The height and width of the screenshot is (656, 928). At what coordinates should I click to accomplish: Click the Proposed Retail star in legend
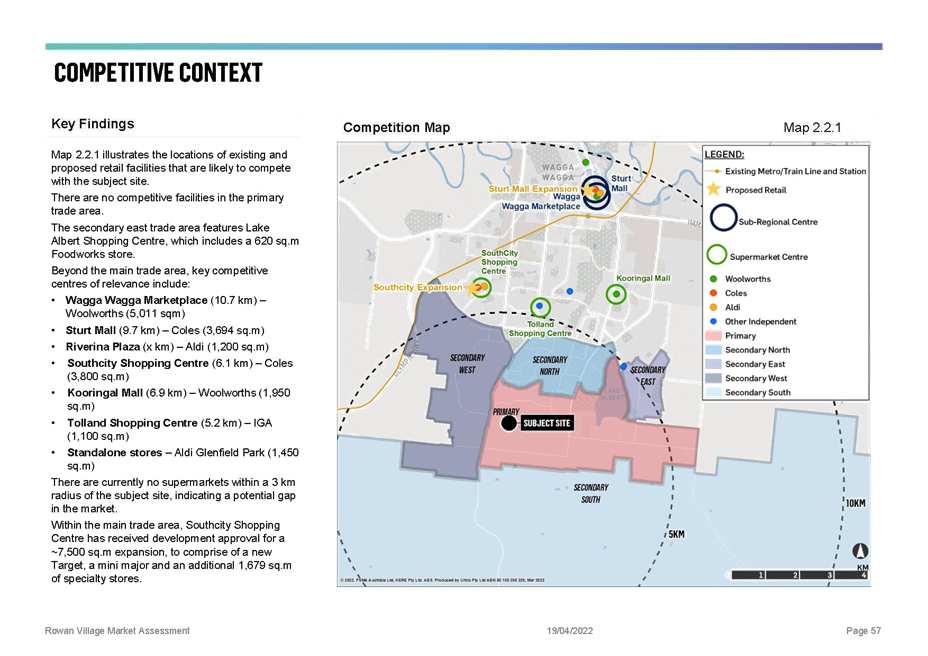pos(714,189)
